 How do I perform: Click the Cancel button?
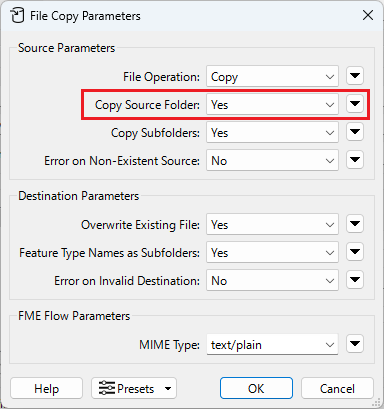tap(337, 388)
